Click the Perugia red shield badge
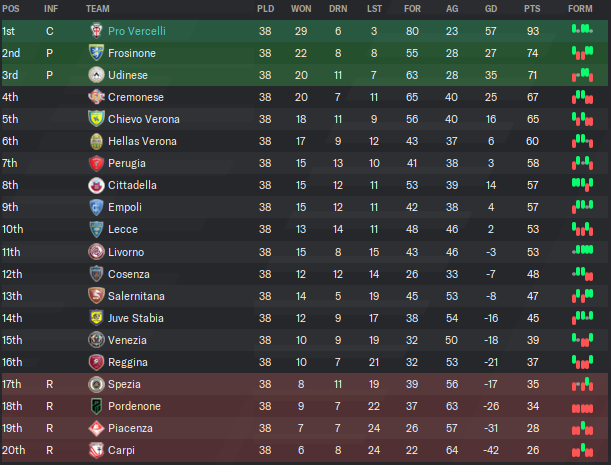The width and height of the screenshot is (611, 465). tap(96, 163)
